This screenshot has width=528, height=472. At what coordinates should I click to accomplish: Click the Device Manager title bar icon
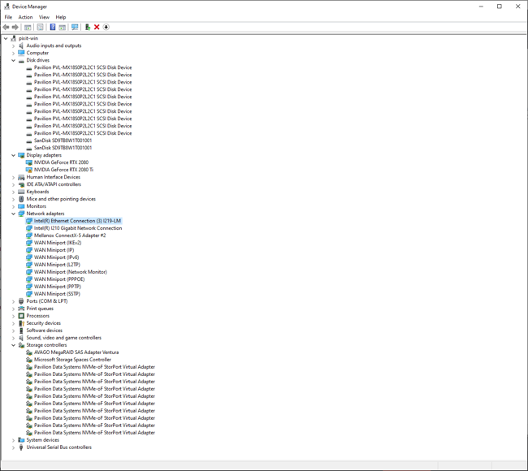click(6, 6)
